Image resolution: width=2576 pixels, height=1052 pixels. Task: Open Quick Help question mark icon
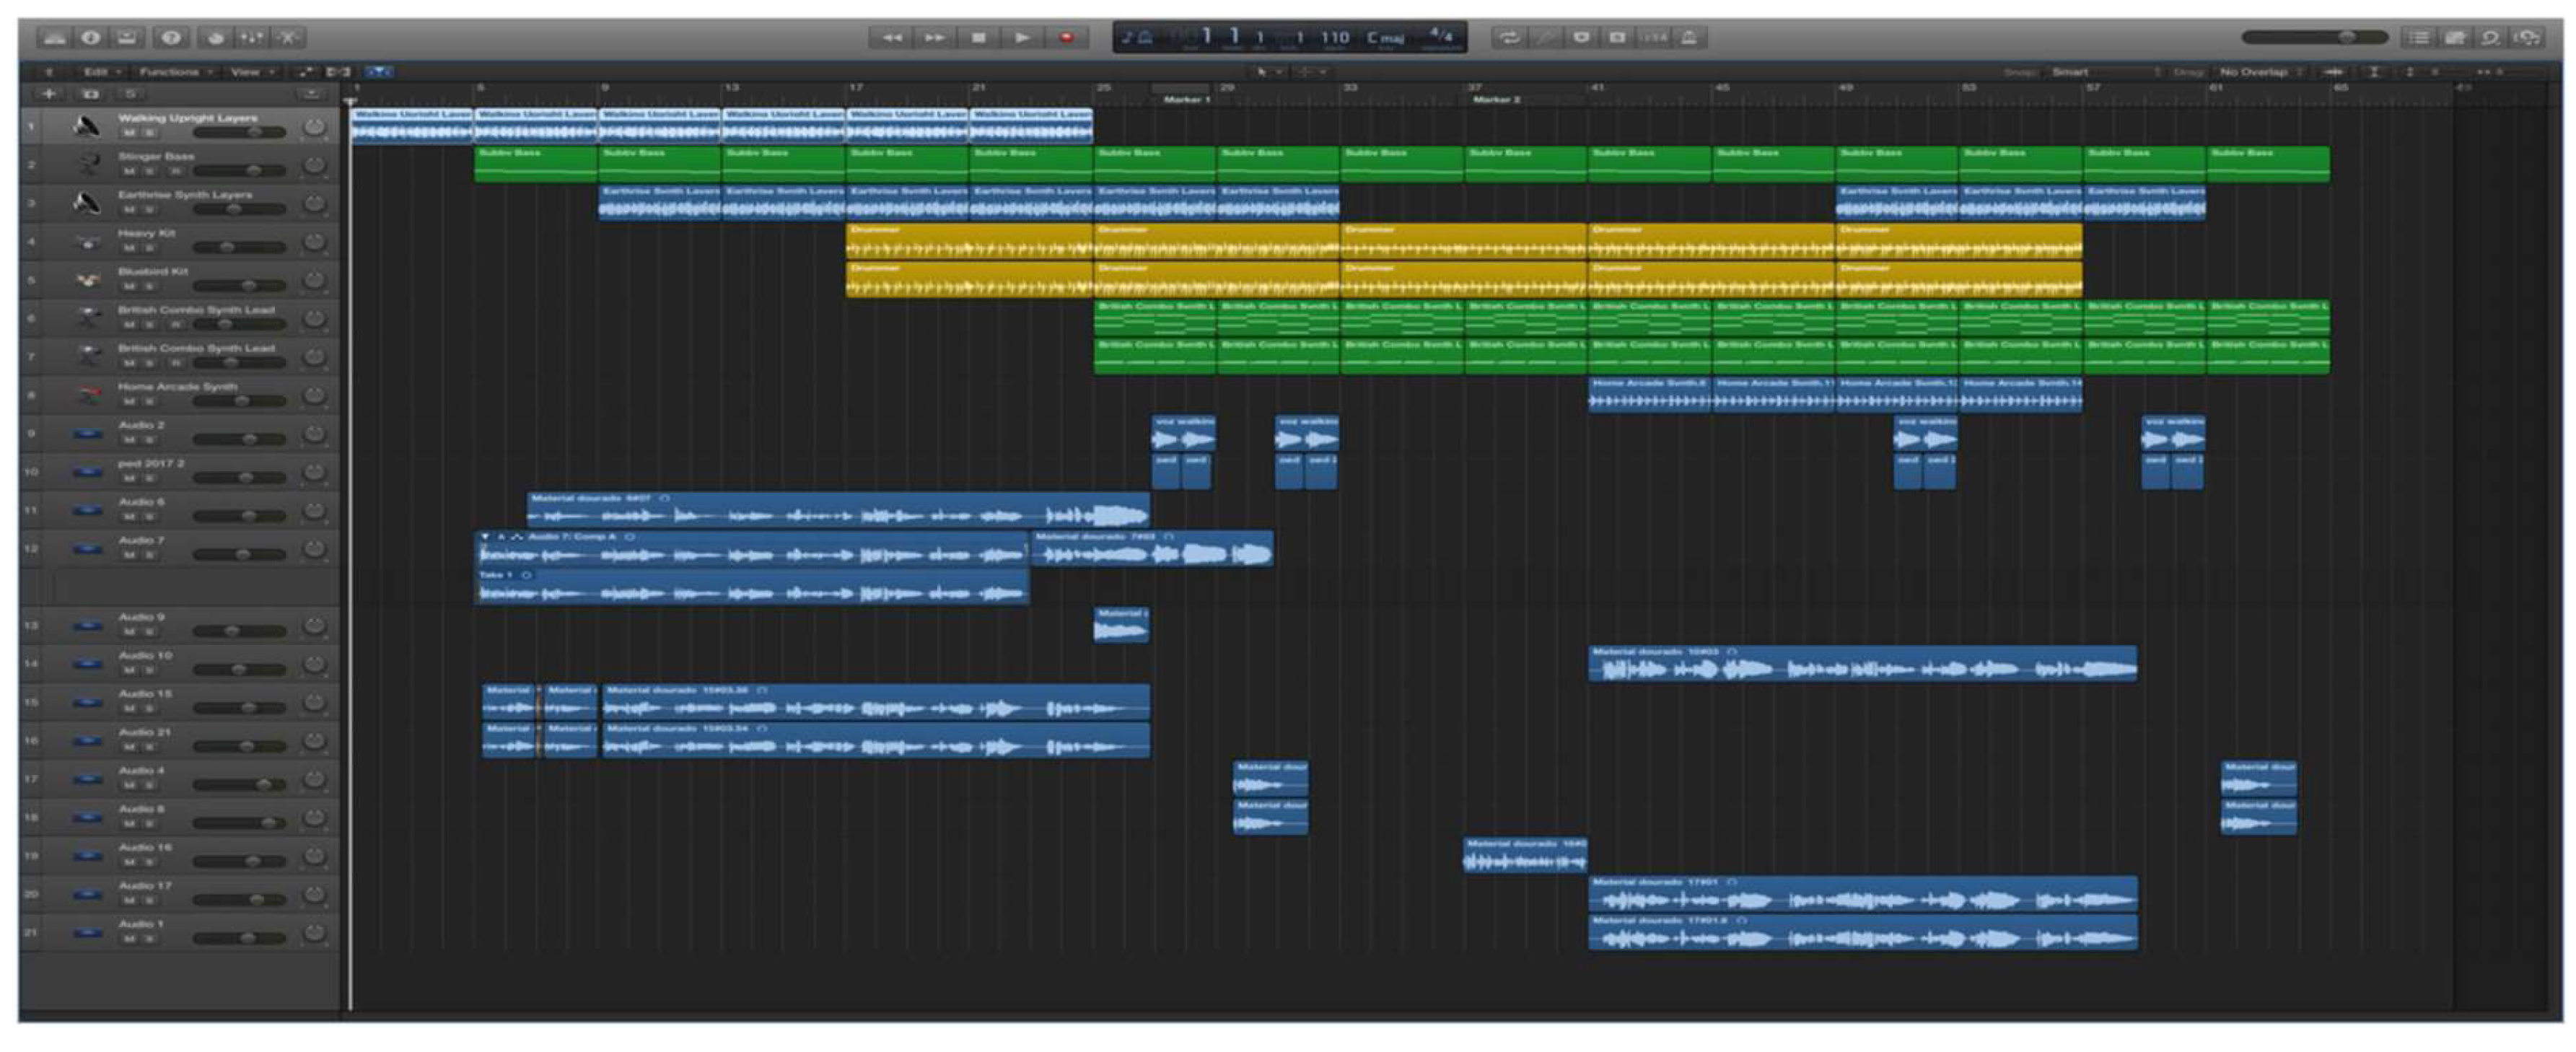tap(172, 38)
